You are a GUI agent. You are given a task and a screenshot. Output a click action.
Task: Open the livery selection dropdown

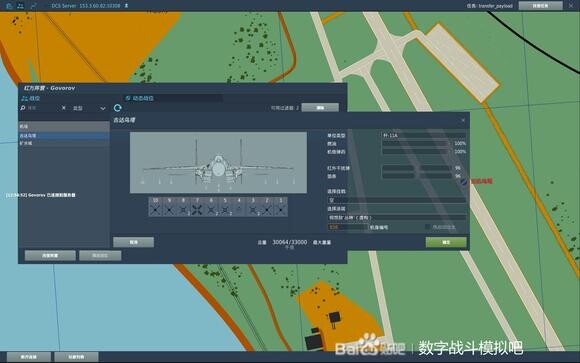[x=397, y=218]
